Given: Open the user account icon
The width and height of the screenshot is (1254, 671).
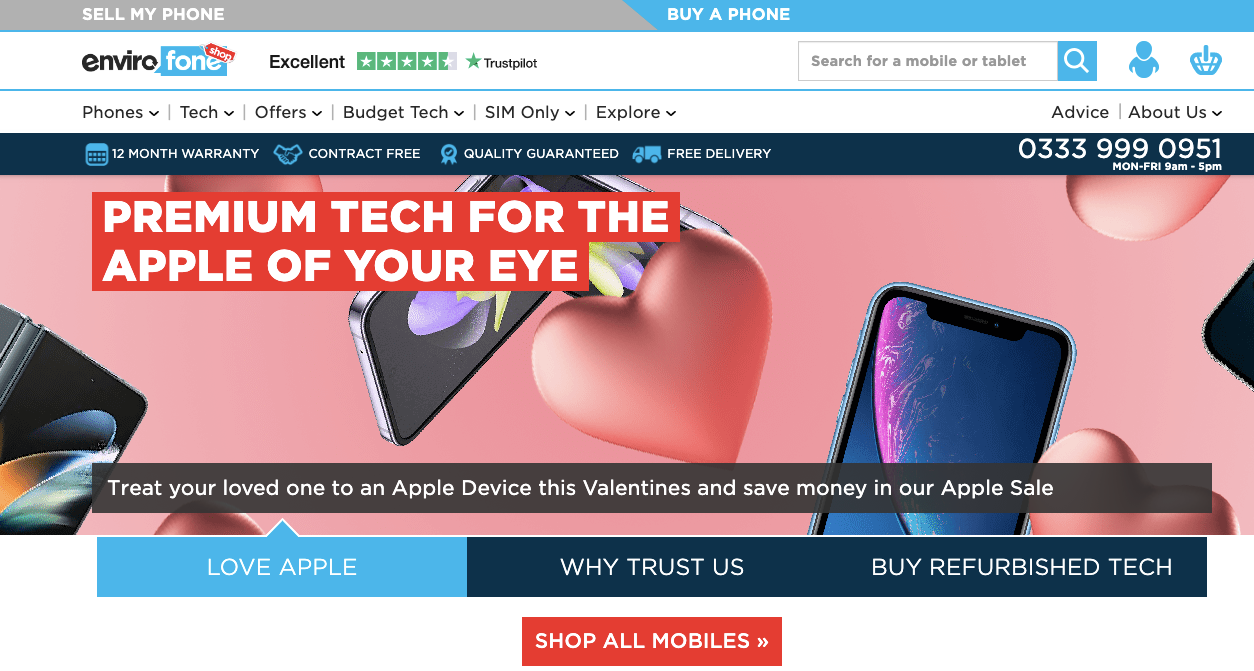Looking at the screenshot, I should pyautogui.click(x=1144, y=60).
